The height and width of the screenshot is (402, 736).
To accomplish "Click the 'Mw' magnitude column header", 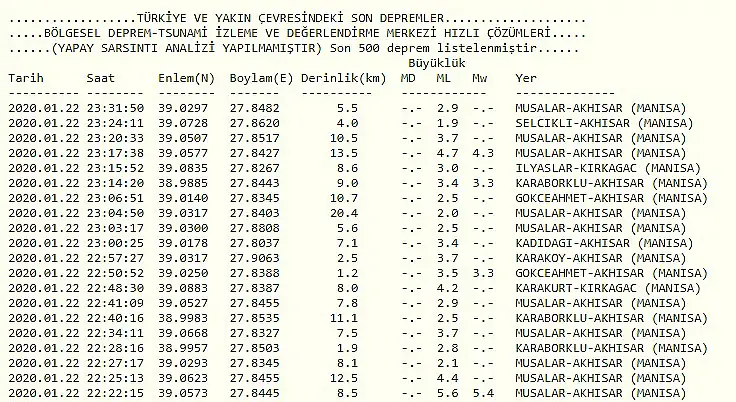I will (480, 78).
